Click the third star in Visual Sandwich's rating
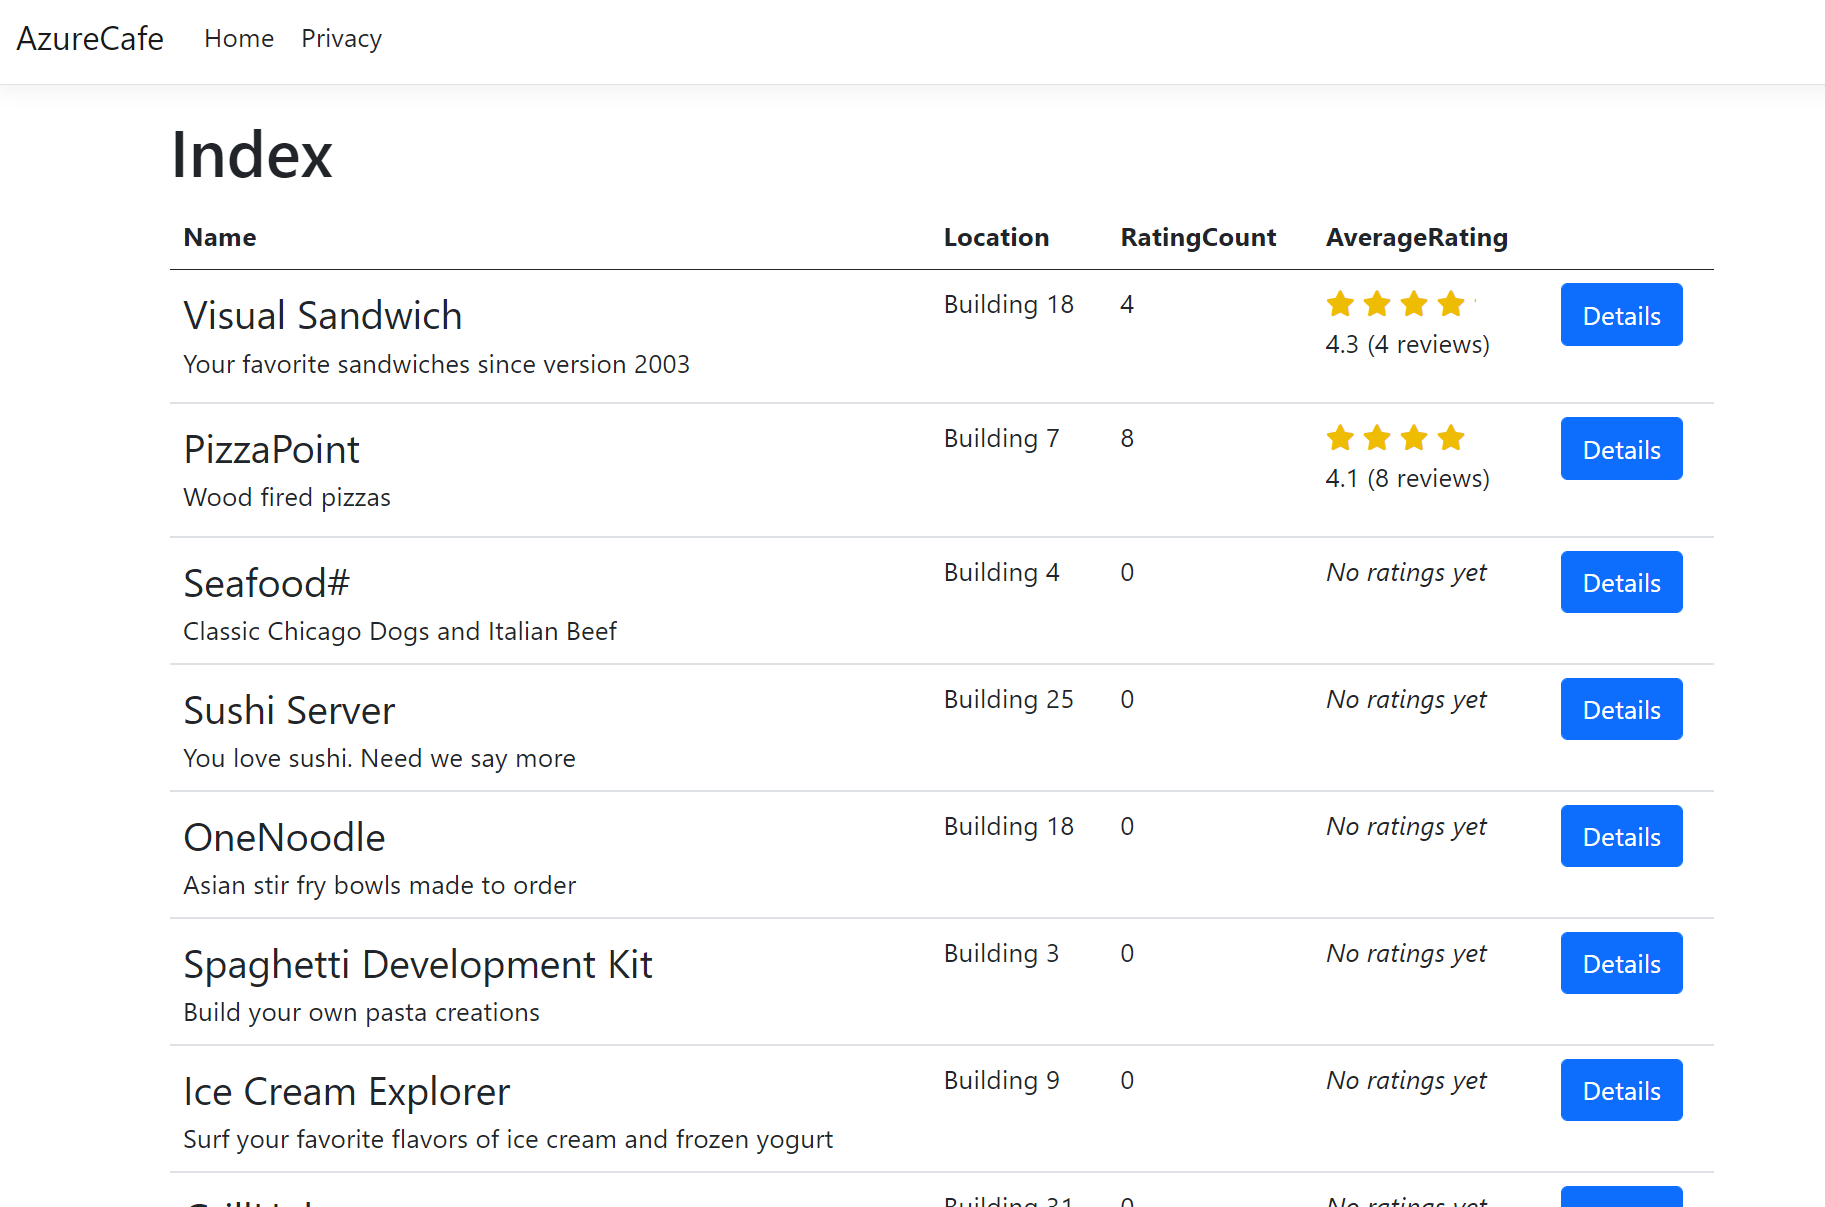This screenshot has height=1207, width=1825. tap(1414, 303)
